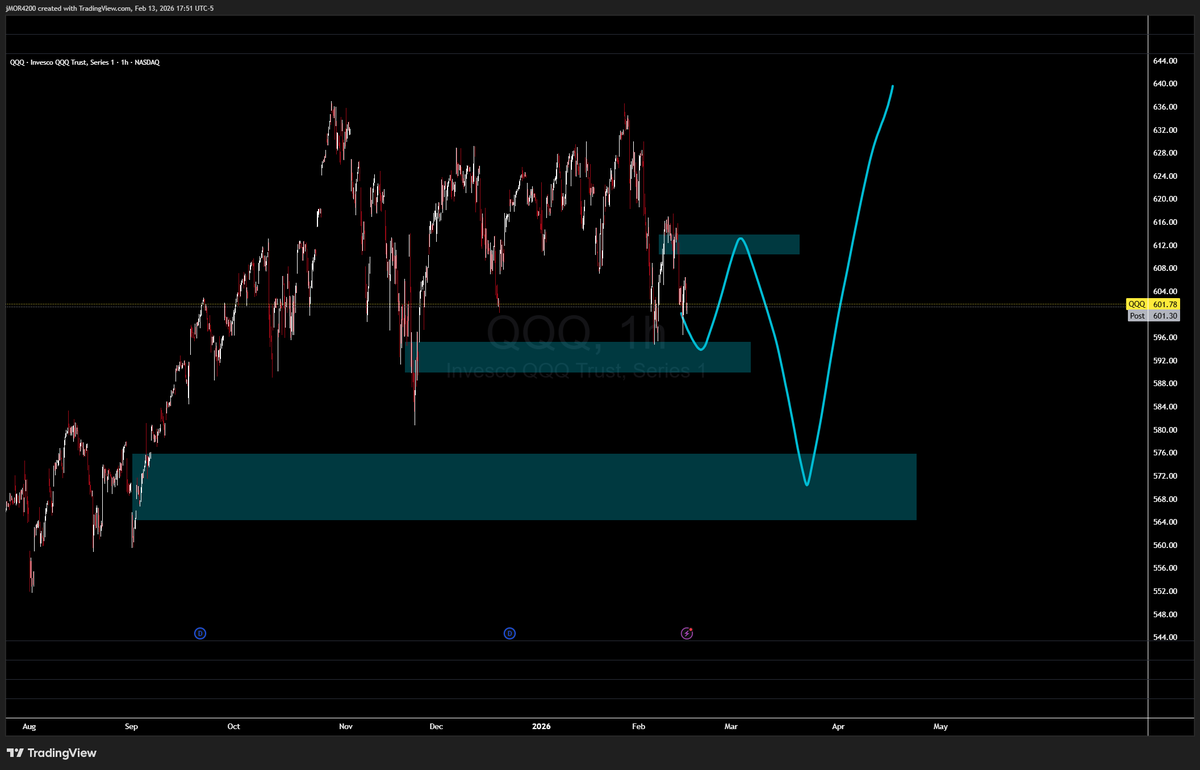The width and height of the screenshot is (1200, 770).
Task: Click the 640.00 price scale label
Action: pyautogui.click(x=1166, y=84)
